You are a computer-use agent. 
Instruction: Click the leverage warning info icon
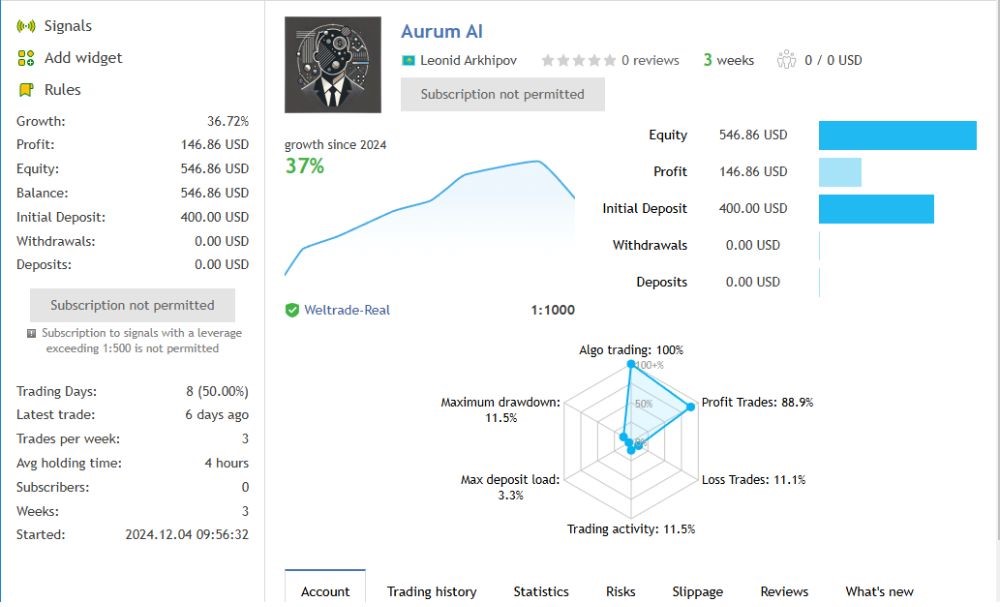click(x=32, y=333)
